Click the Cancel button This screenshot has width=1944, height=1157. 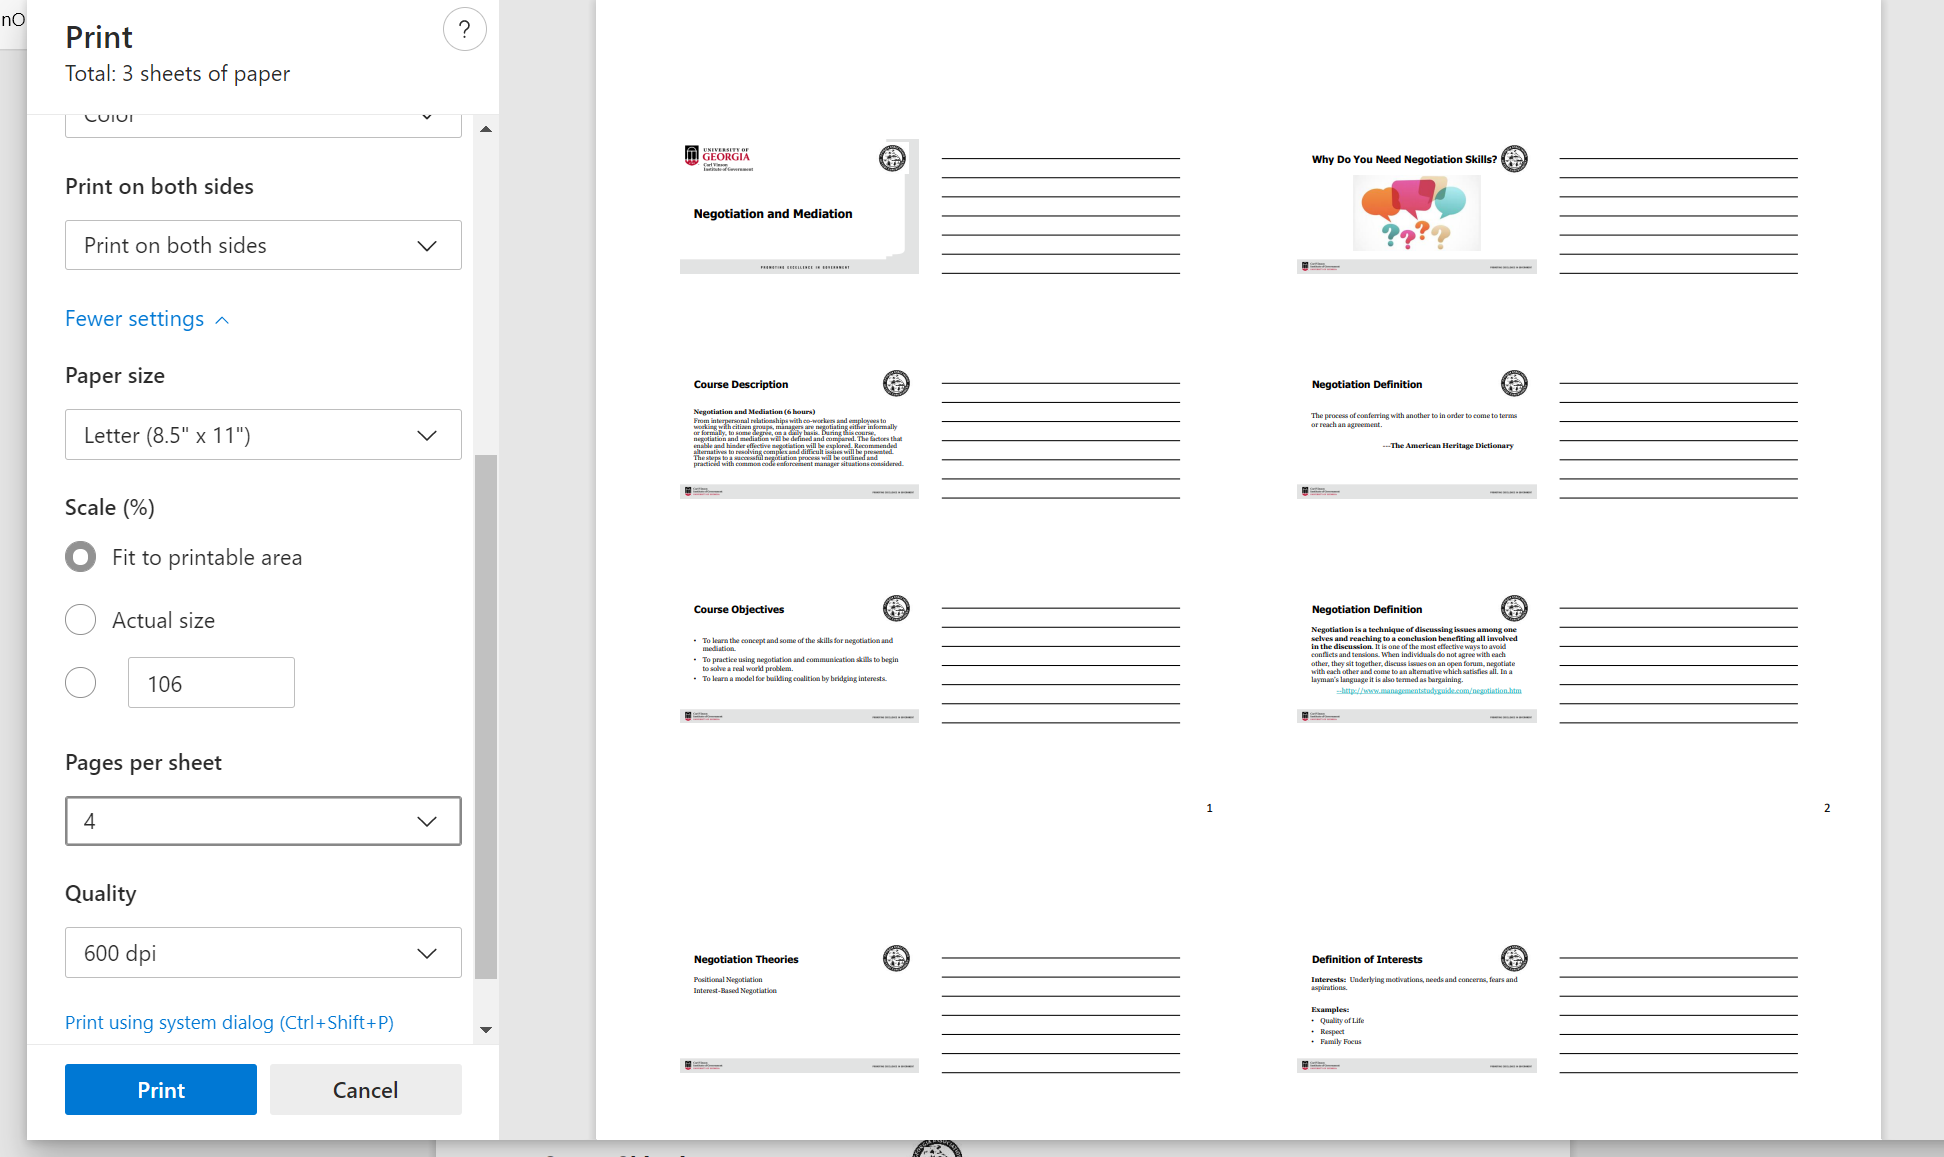(365, 1090)
